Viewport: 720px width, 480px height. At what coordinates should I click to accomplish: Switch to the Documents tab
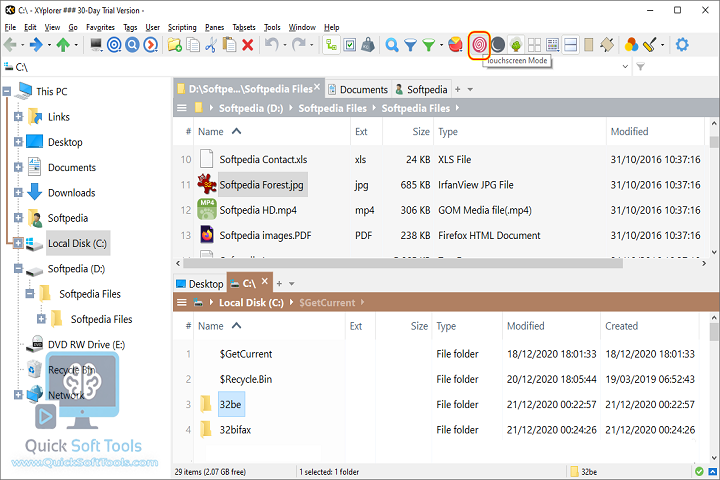click(358, 90)
